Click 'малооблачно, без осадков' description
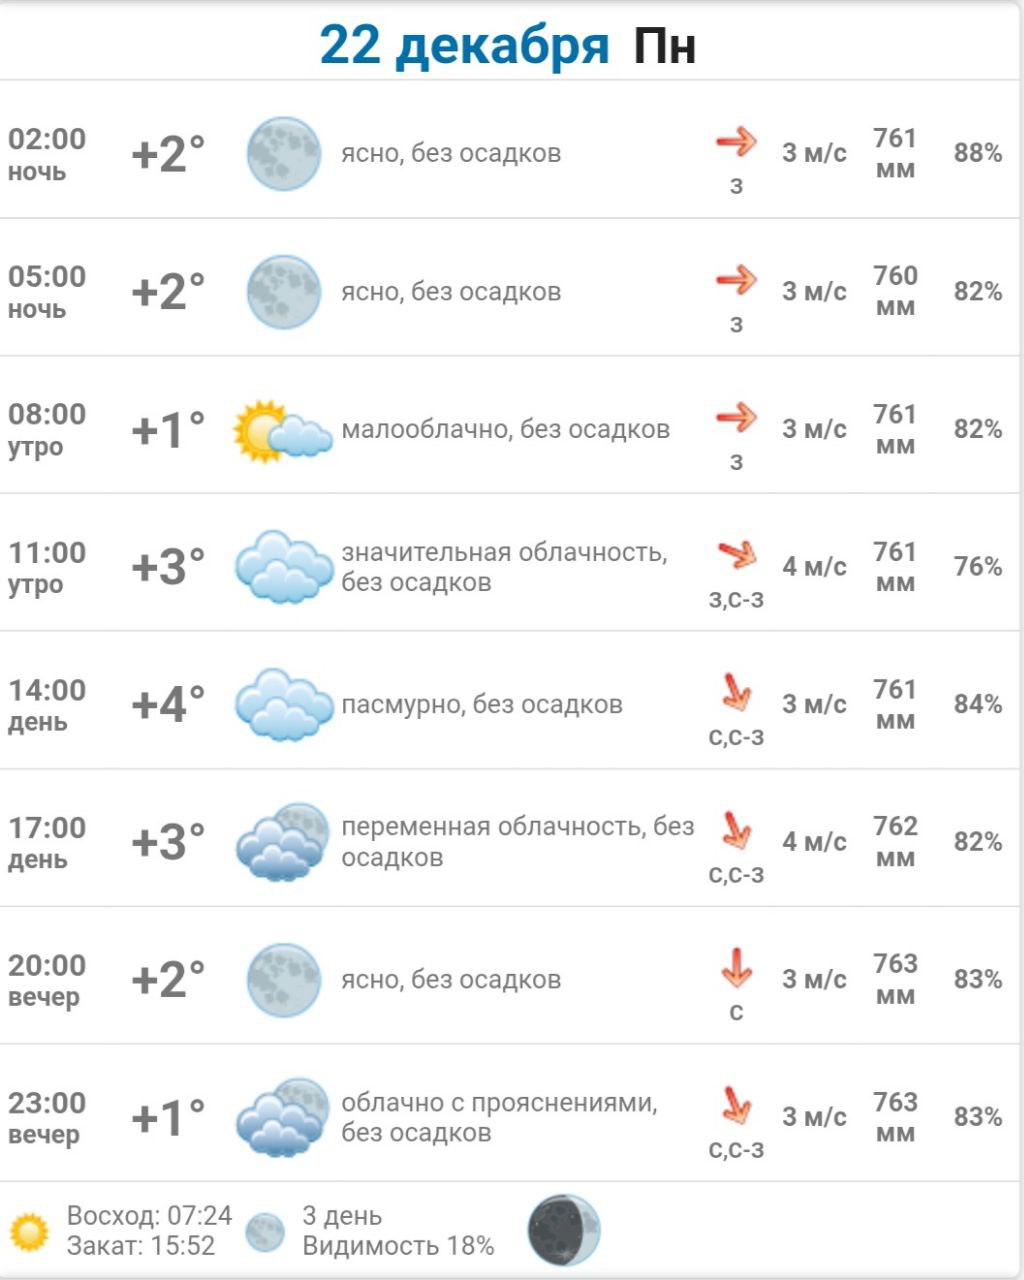Screen dimensions: 1024x1280 click(506, 430)
